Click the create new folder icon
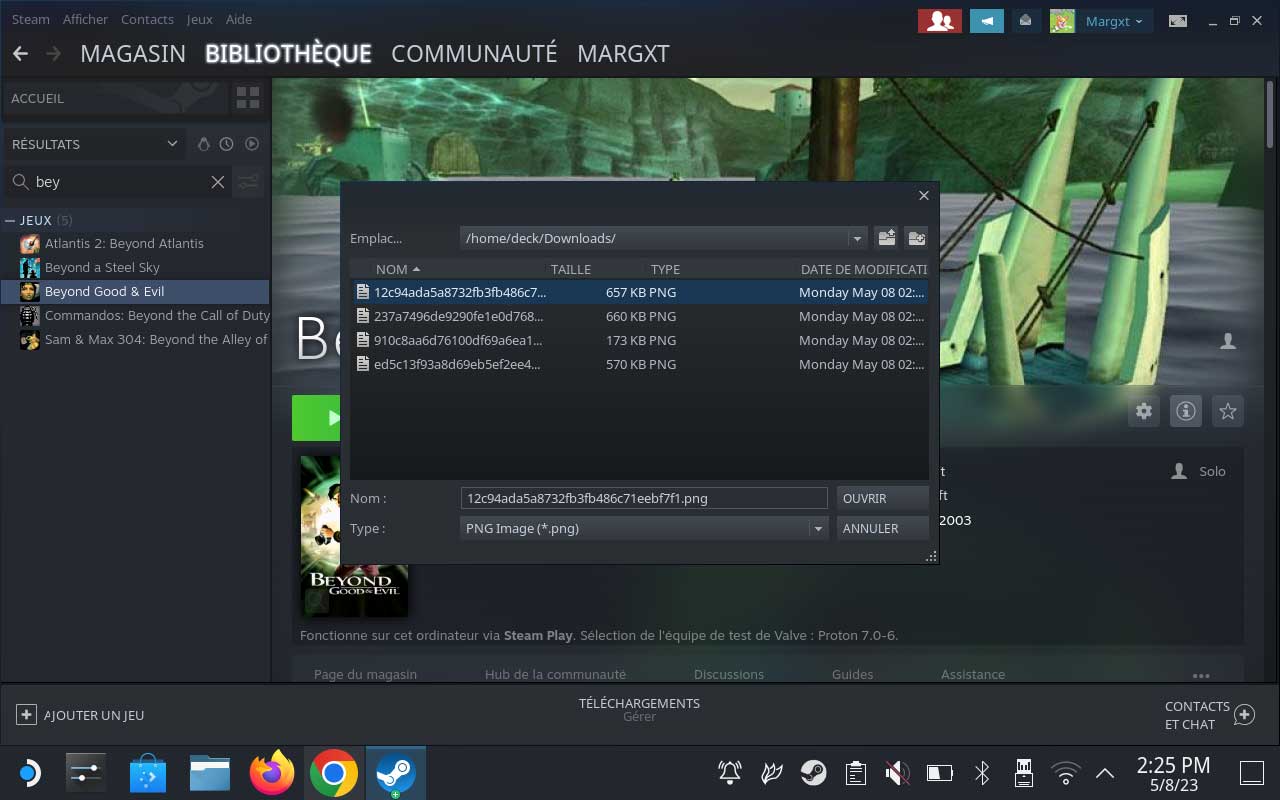The height and width of the screenshot is (800, 1280). (916, 237)
